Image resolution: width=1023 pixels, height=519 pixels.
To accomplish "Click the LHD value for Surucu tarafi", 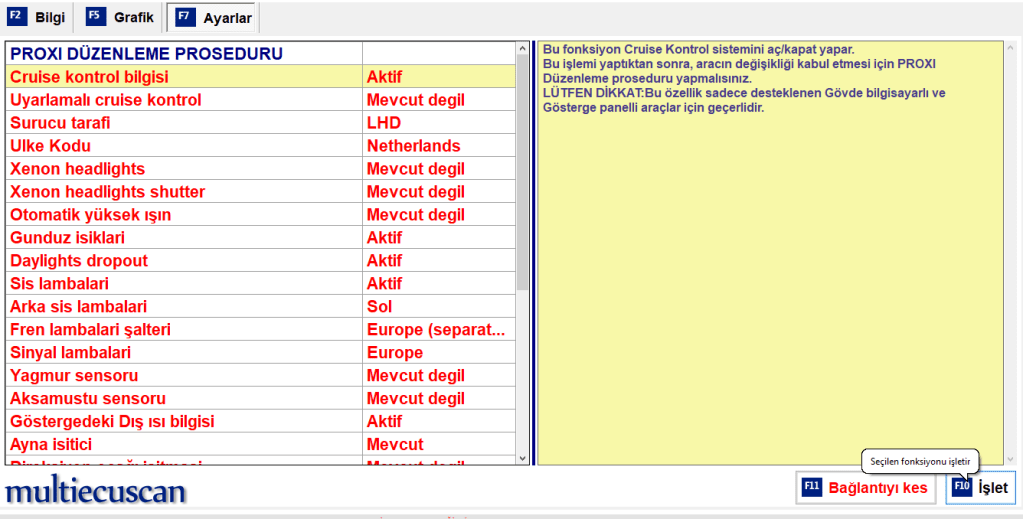I will (385, 123).
